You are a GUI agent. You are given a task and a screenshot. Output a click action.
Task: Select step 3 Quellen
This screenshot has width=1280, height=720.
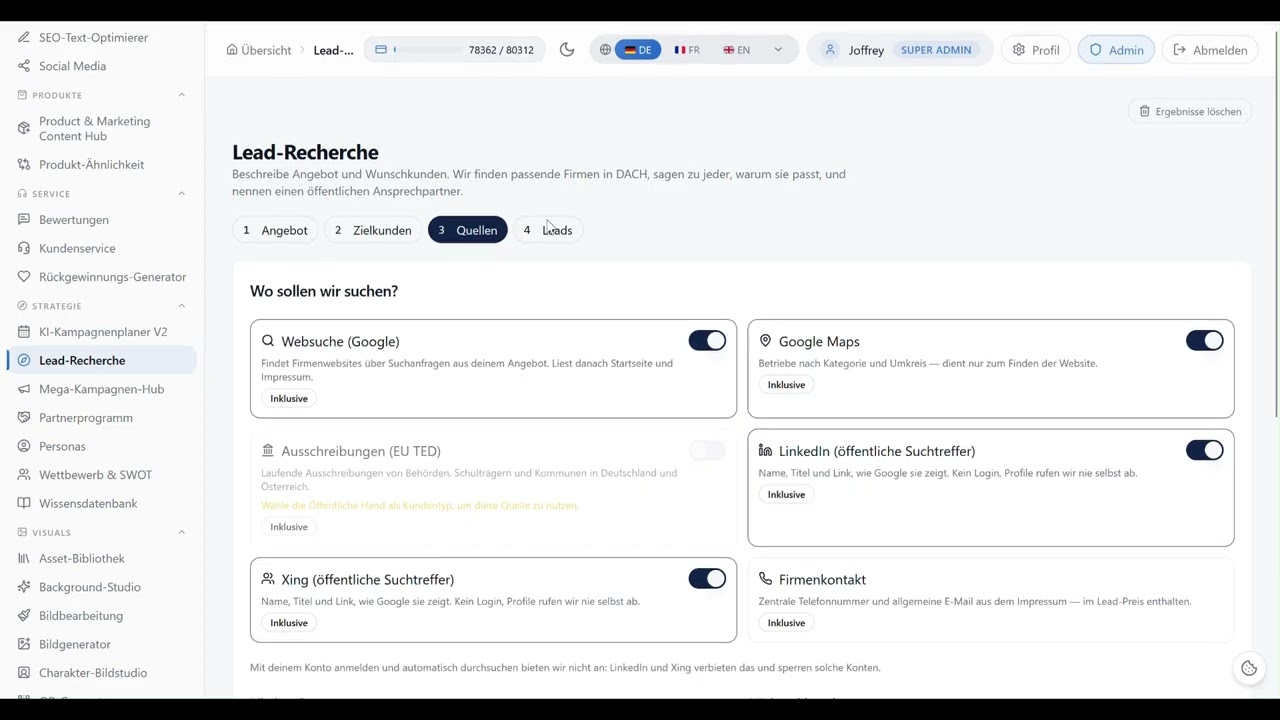[467, 230]
